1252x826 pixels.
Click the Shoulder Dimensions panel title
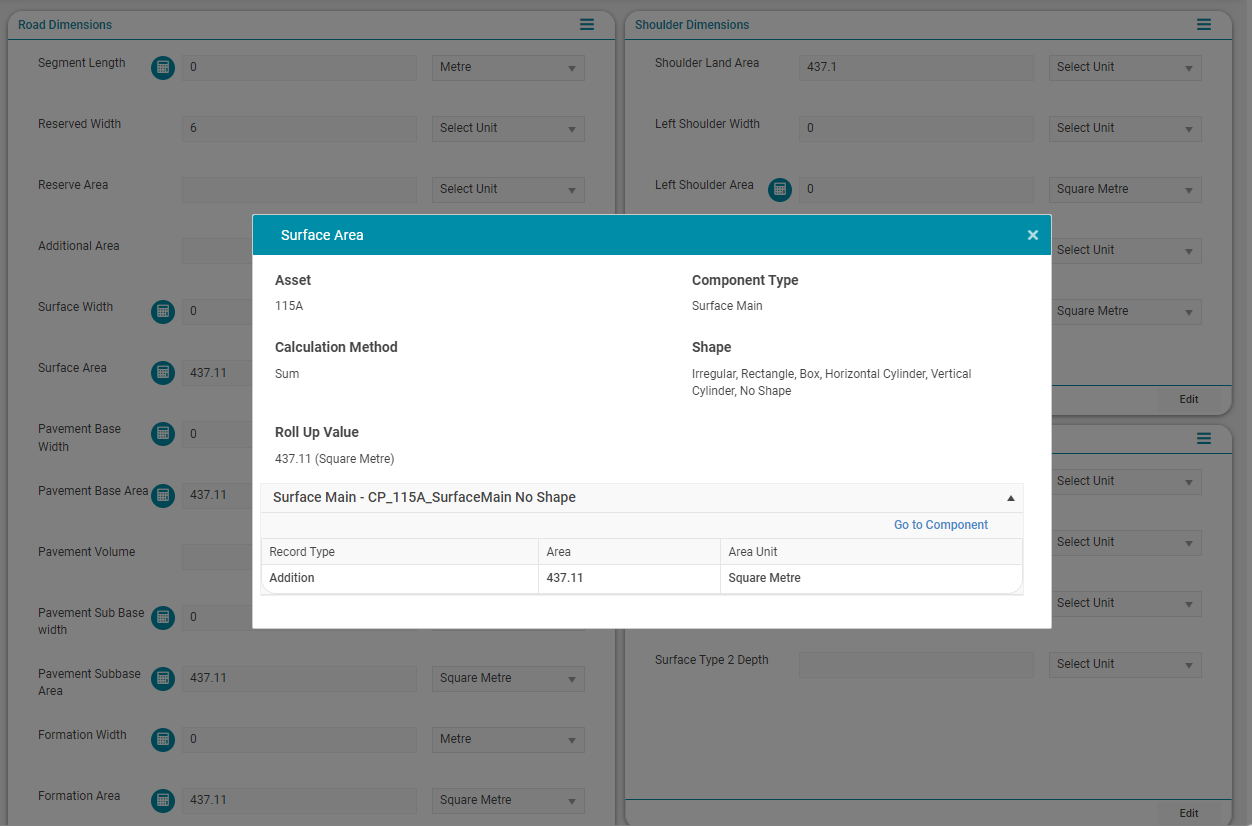pyautogui.click(x=692, y=25)
